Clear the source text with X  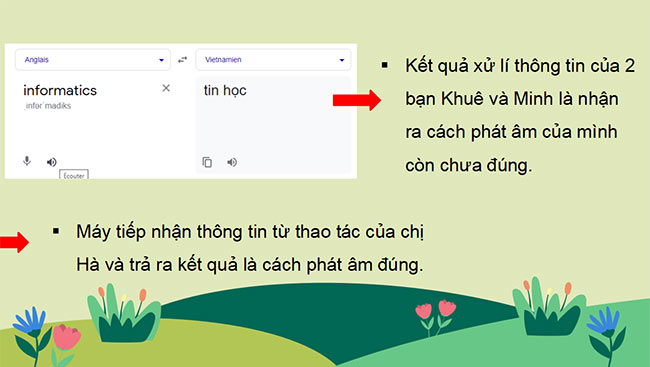point(166,88)
